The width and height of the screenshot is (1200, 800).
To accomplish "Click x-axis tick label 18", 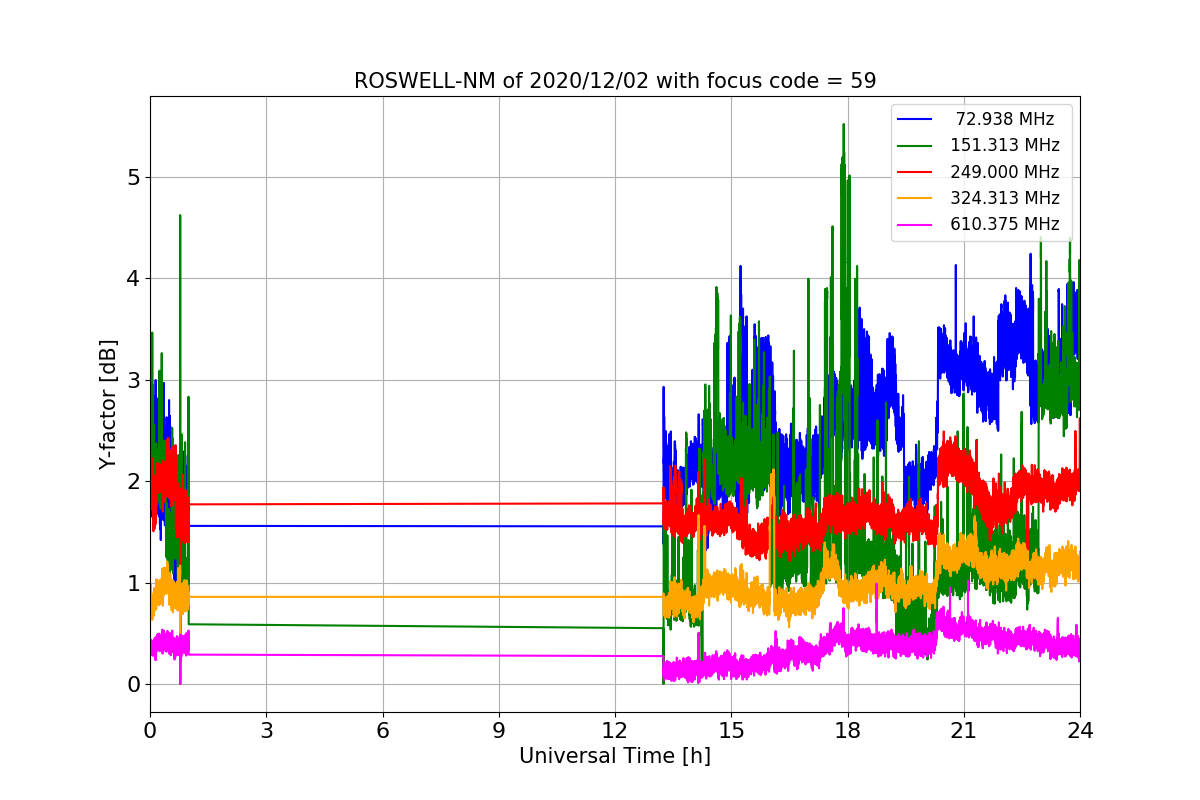I will (848, 731).
